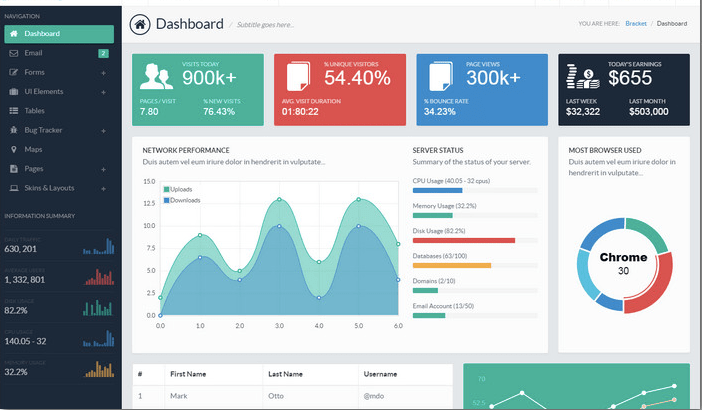Click the Daily Traffic sparkline chart
Image resolution: width=702 pixels, height=410 pixels.
[98, 246]
